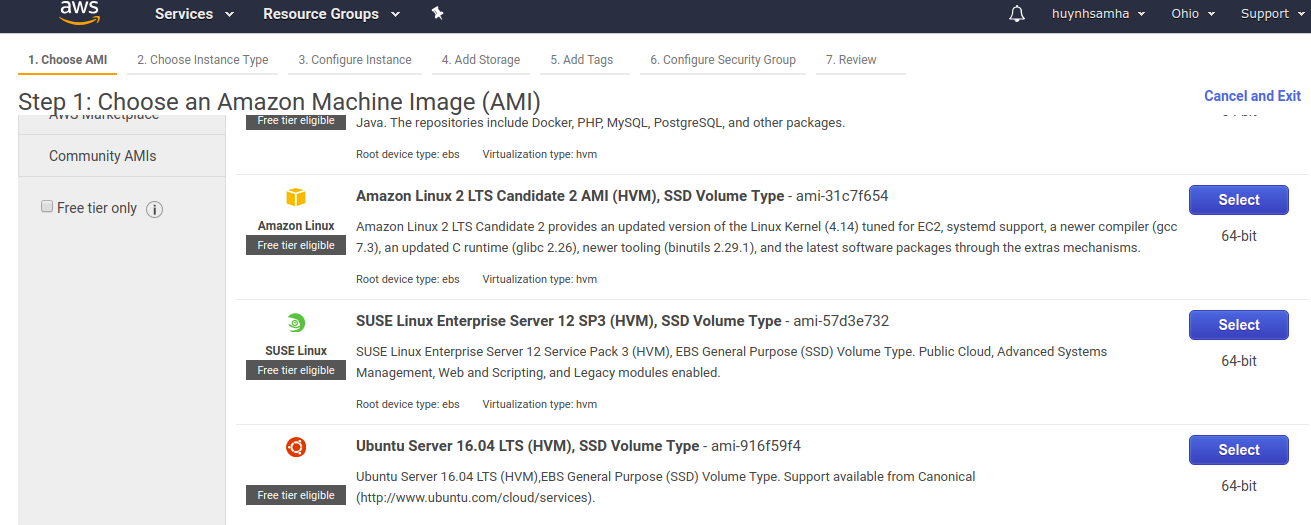The image size is (1311, 525).
Task: Expand the Resource Groups dropdown
Action: pos(331,14)
